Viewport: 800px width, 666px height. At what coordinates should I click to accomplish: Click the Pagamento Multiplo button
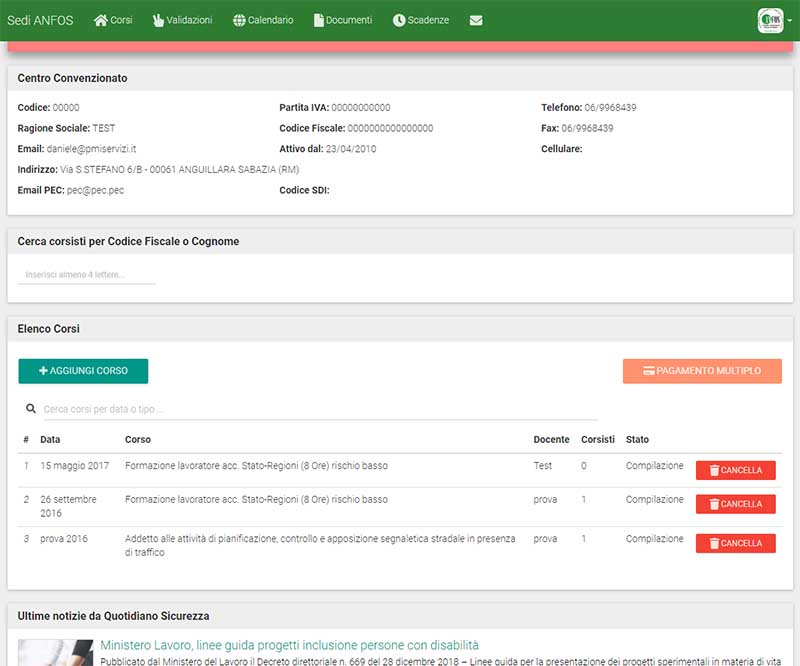click(x=702, y=371)
